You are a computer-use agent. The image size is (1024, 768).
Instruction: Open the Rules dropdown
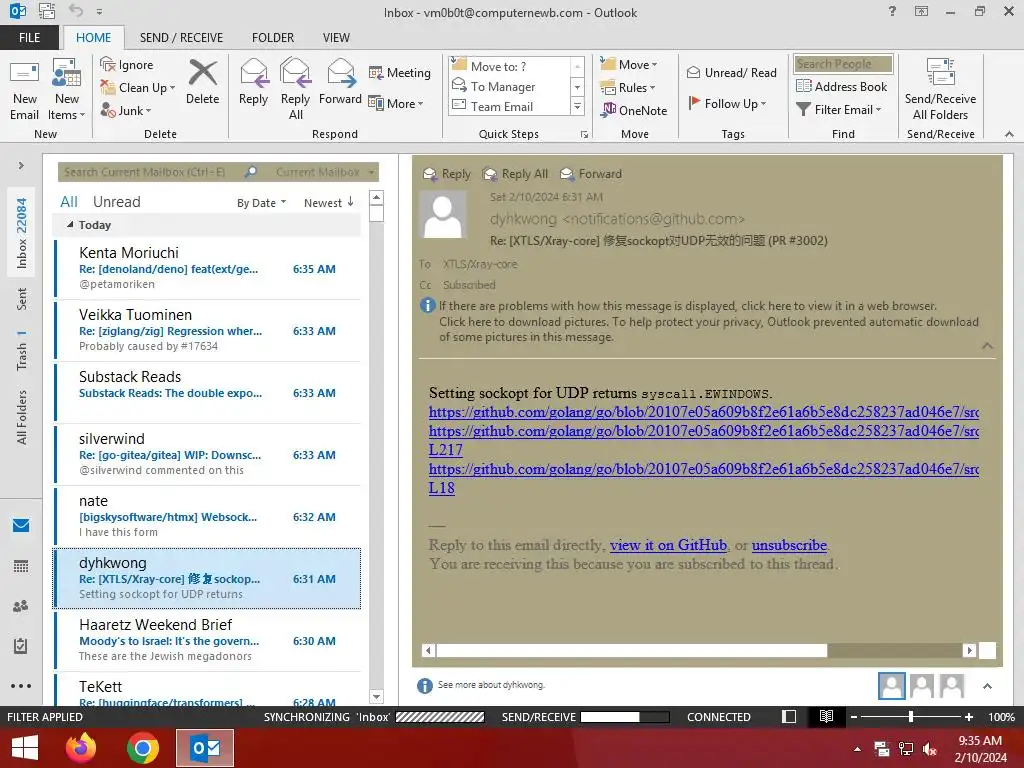(628, 87)
